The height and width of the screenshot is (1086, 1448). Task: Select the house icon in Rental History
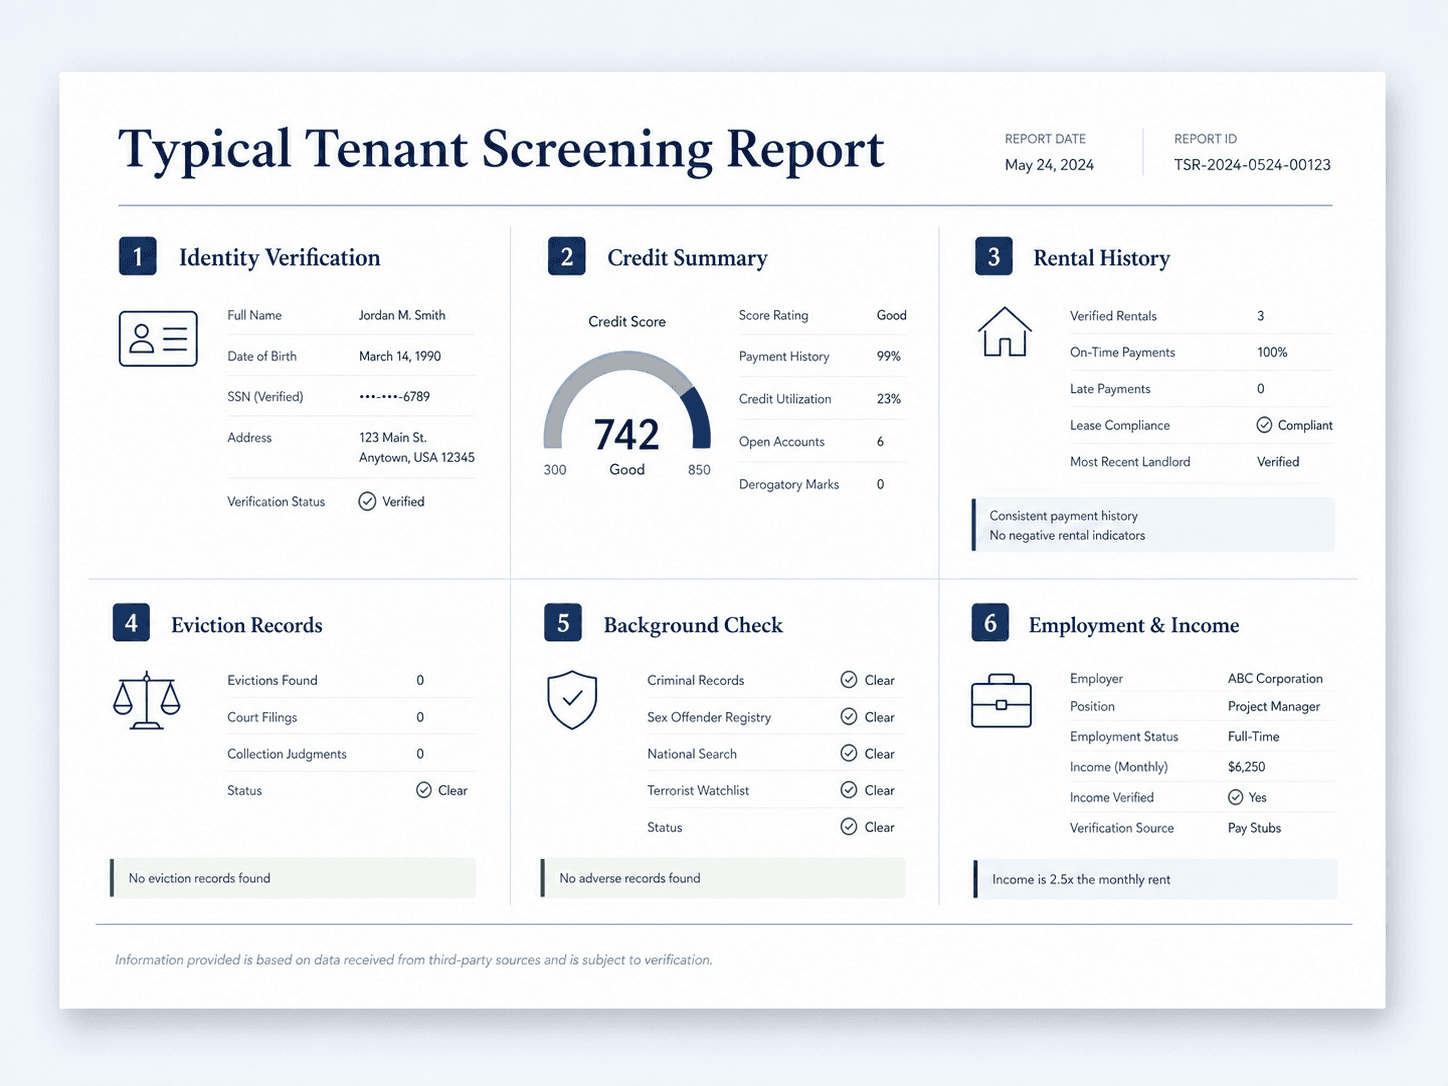1004,332
